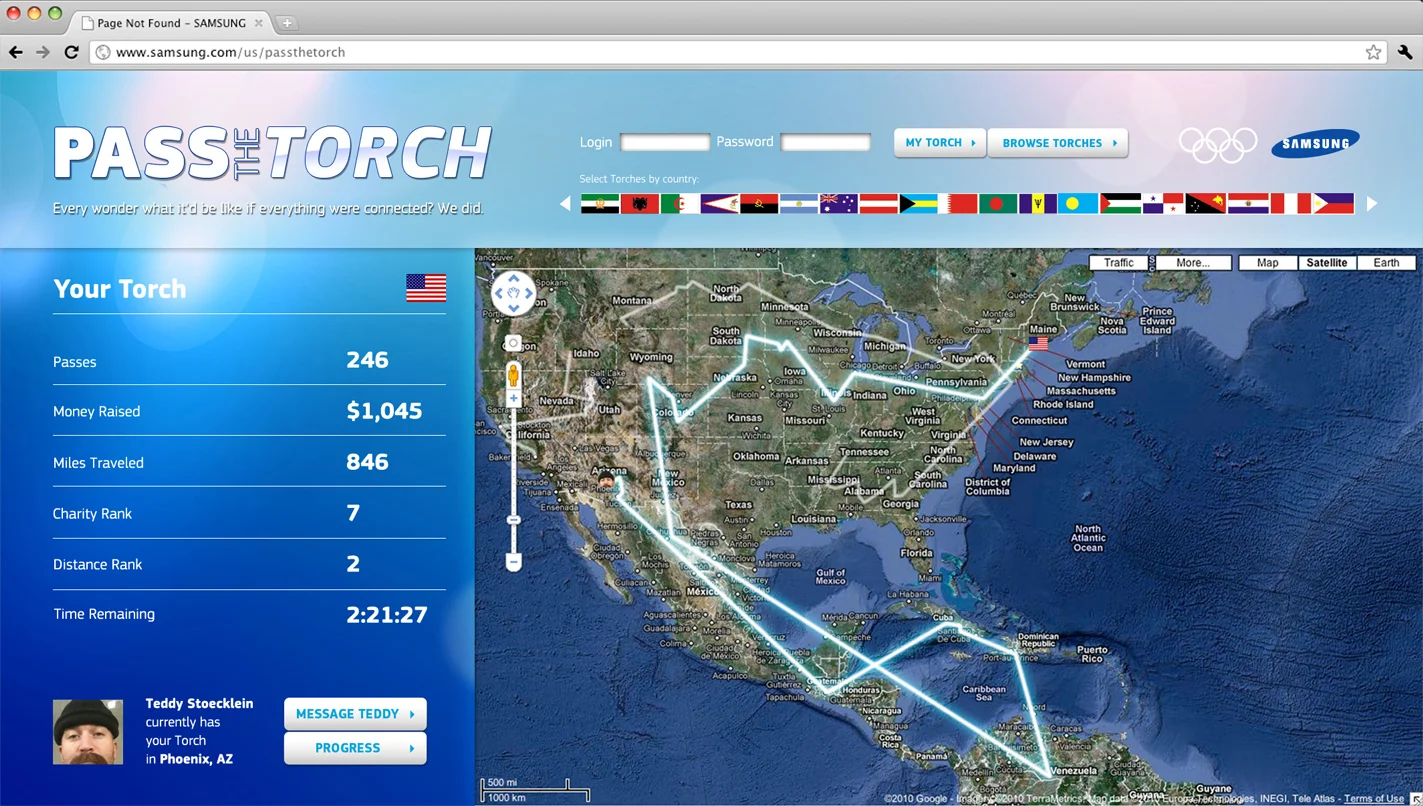Screen dimensions: 1423x806
Task: Pan the map down with the arrow control
Action: coord(513,308)
